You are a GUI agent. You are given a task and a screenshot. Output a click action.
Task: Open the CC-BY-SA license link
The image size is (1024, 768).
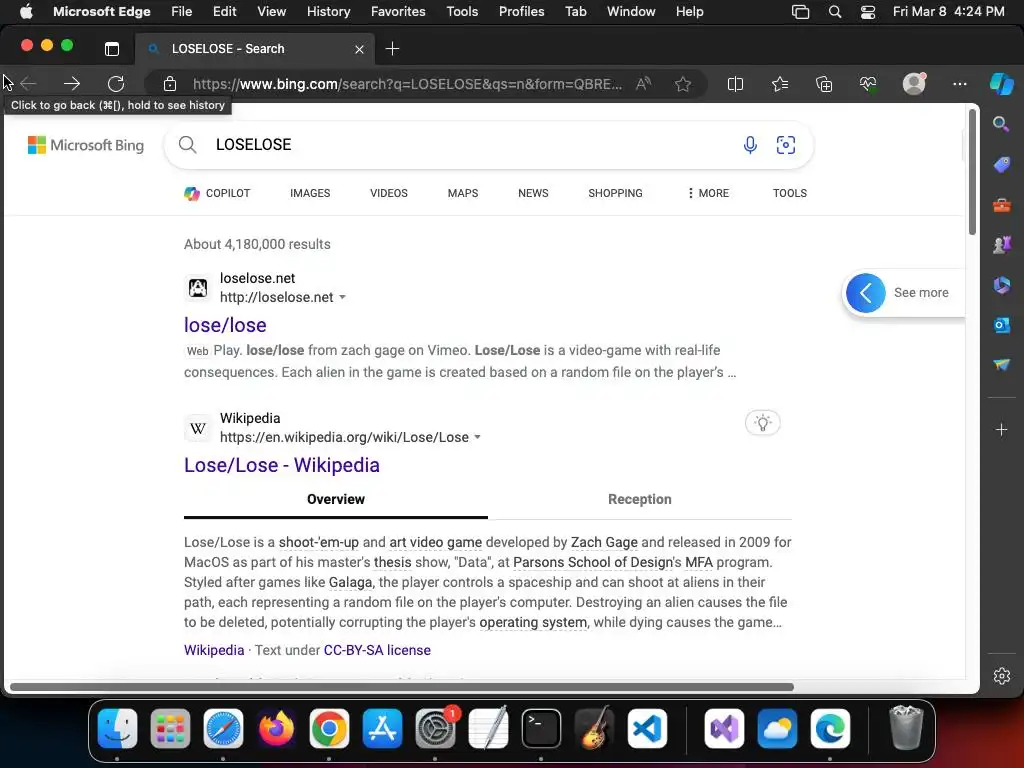coord(377,650)
